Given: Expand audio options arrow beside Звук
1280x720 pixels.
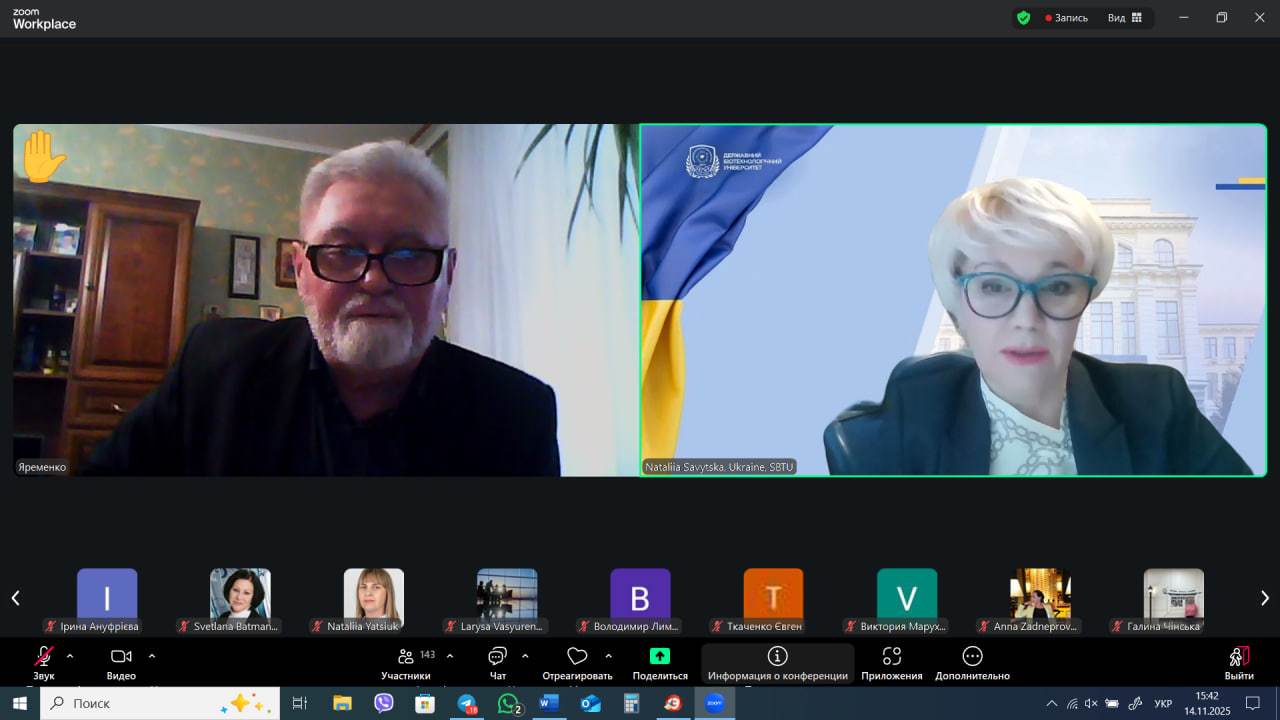Looking at the screenshot, I should pos(70,656).
